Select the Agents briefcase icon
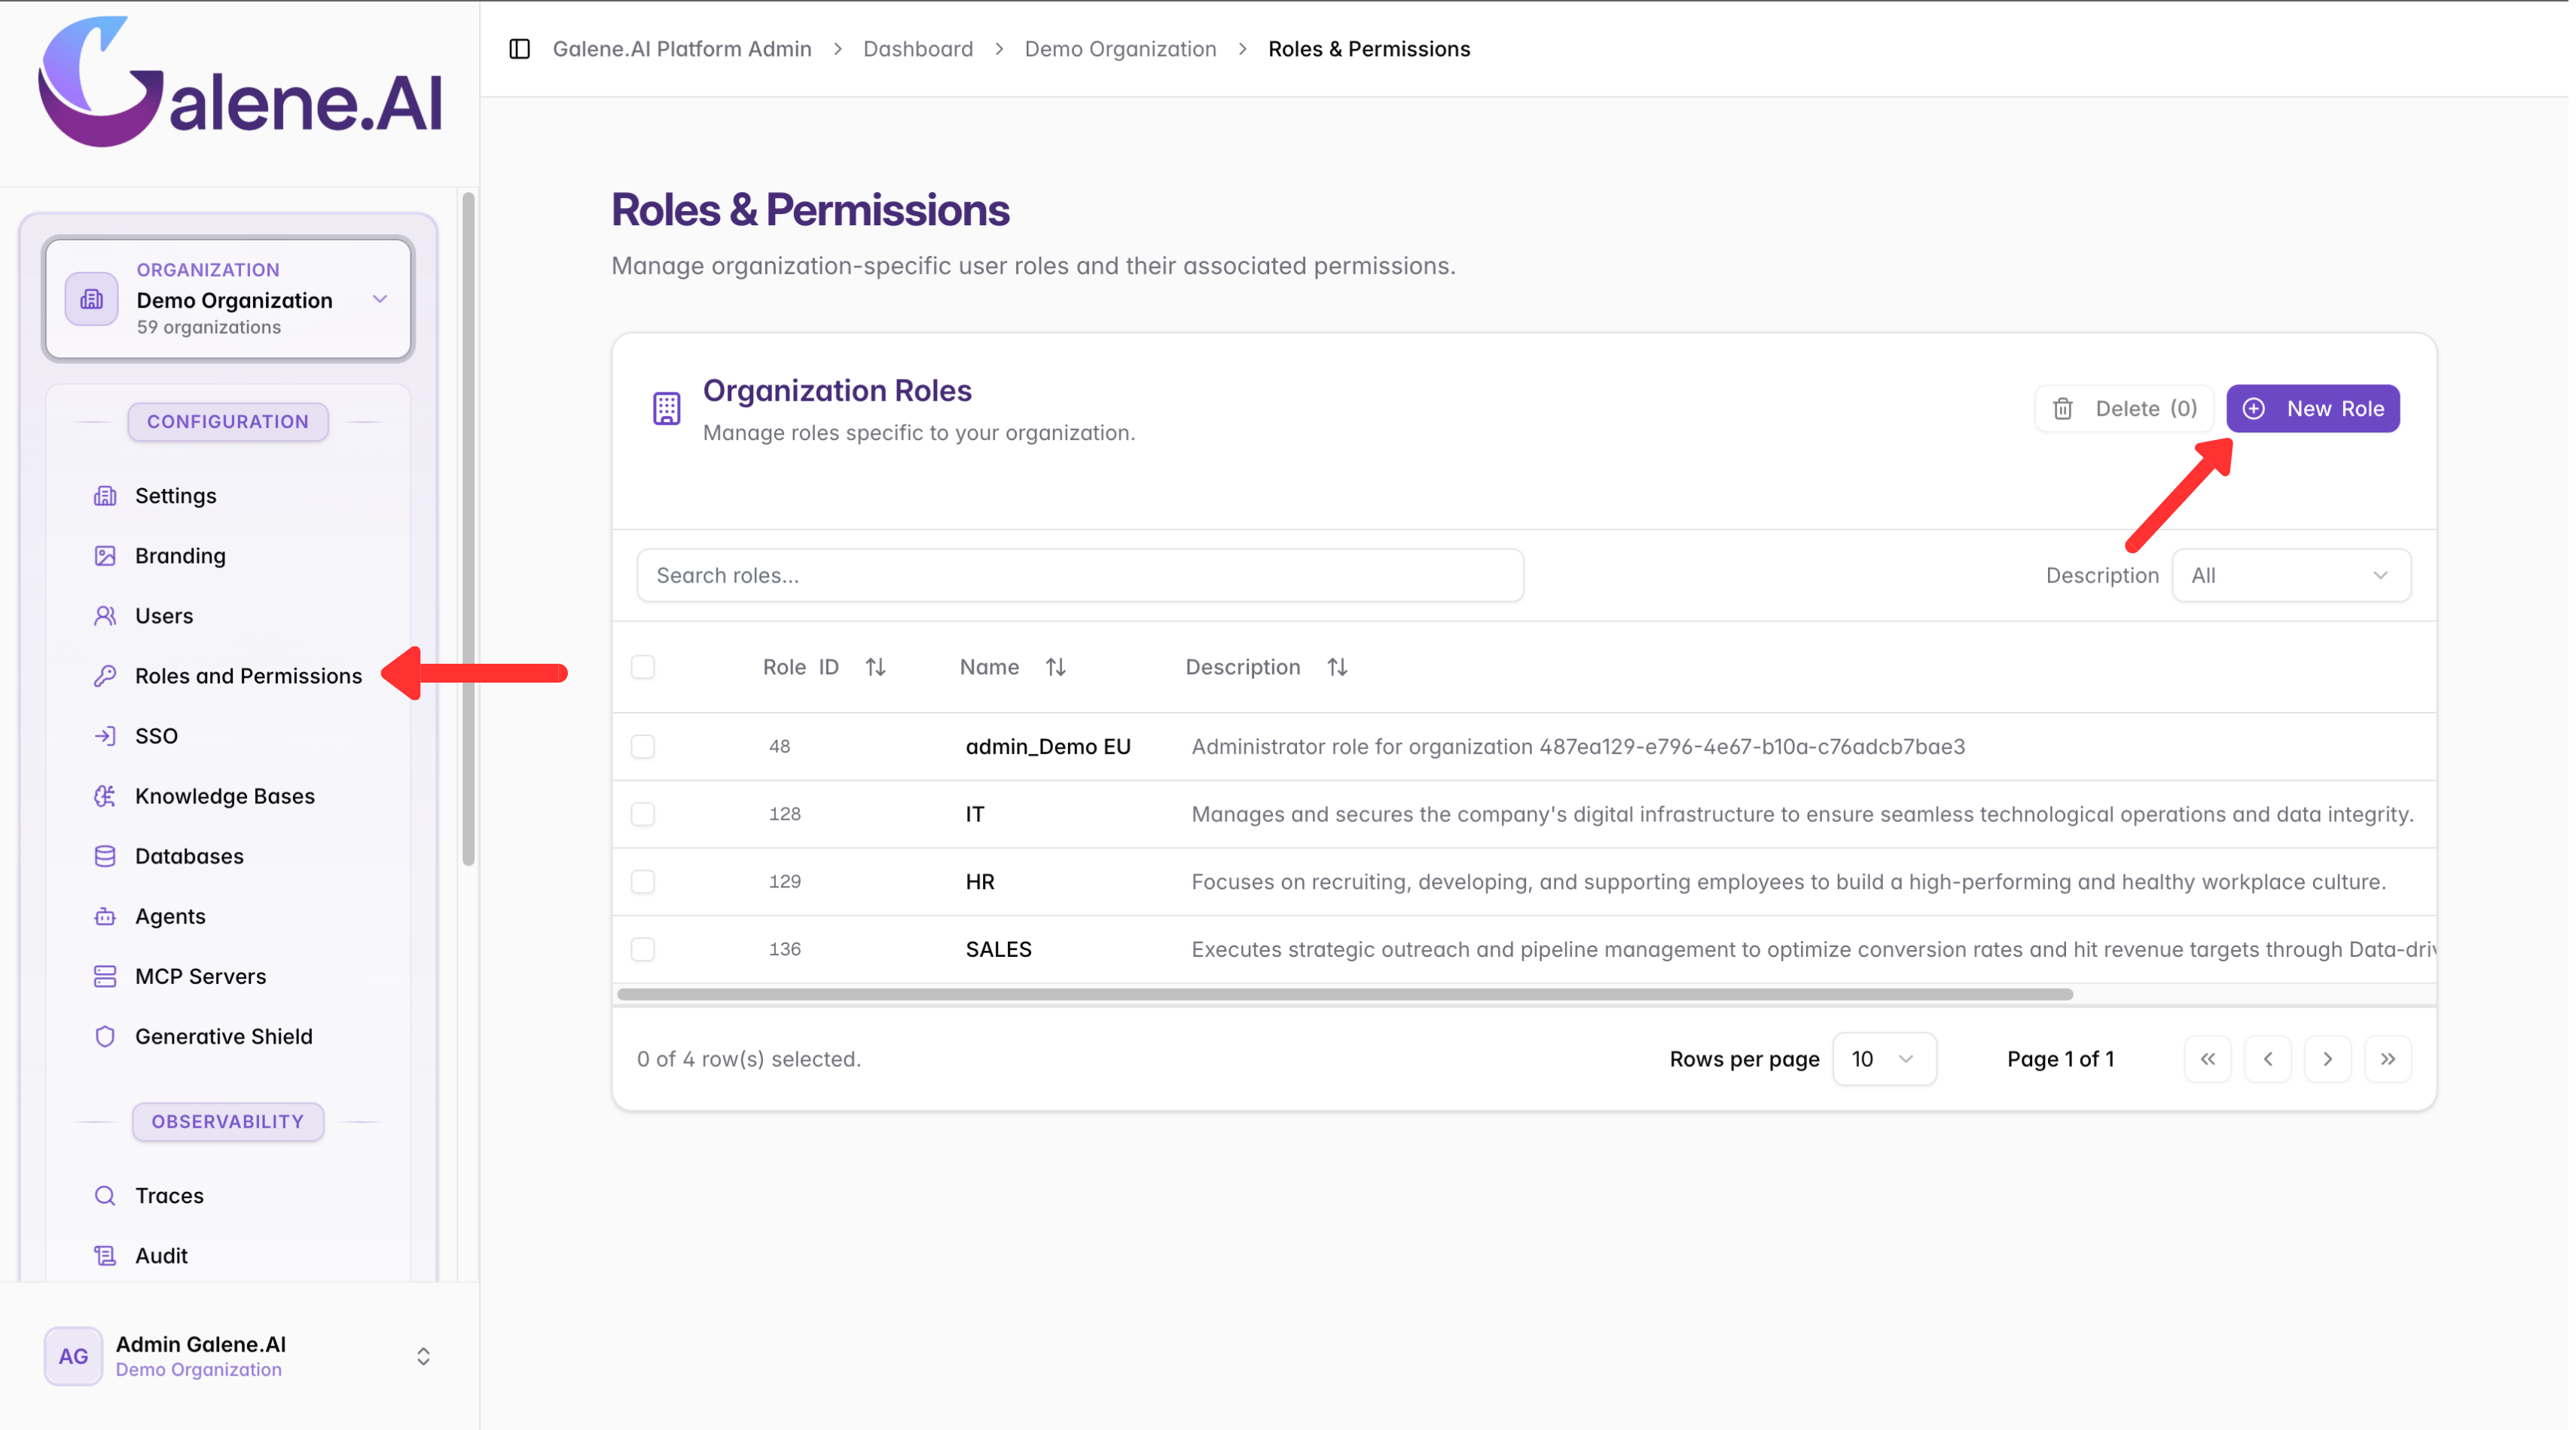 [105, 915]
